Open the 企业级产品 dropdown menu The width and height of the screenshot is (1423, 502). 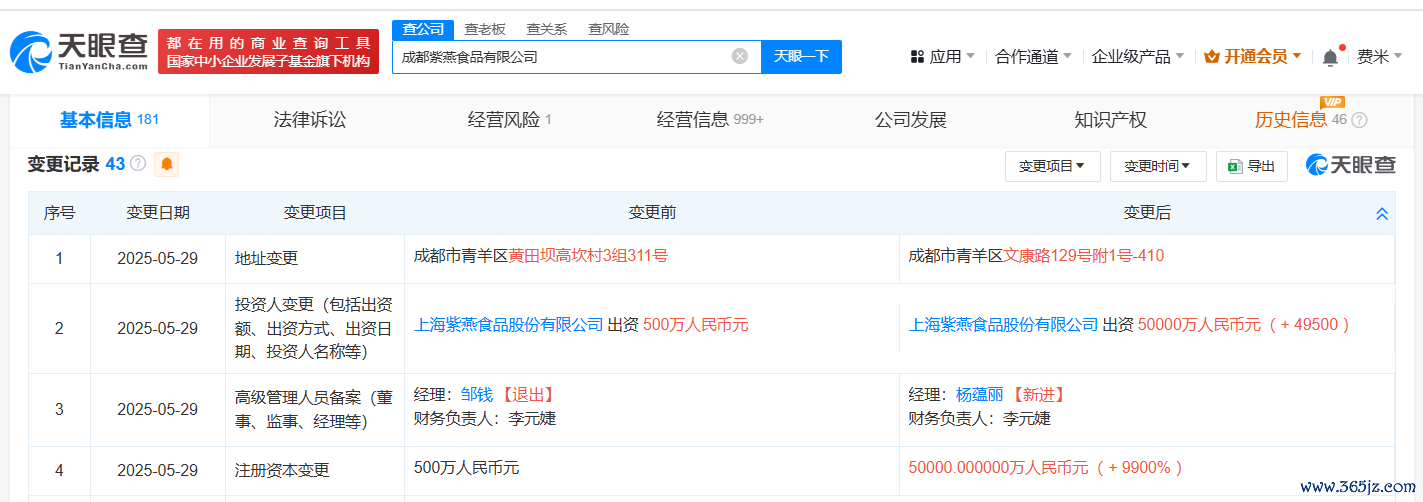click(1137, 57)
